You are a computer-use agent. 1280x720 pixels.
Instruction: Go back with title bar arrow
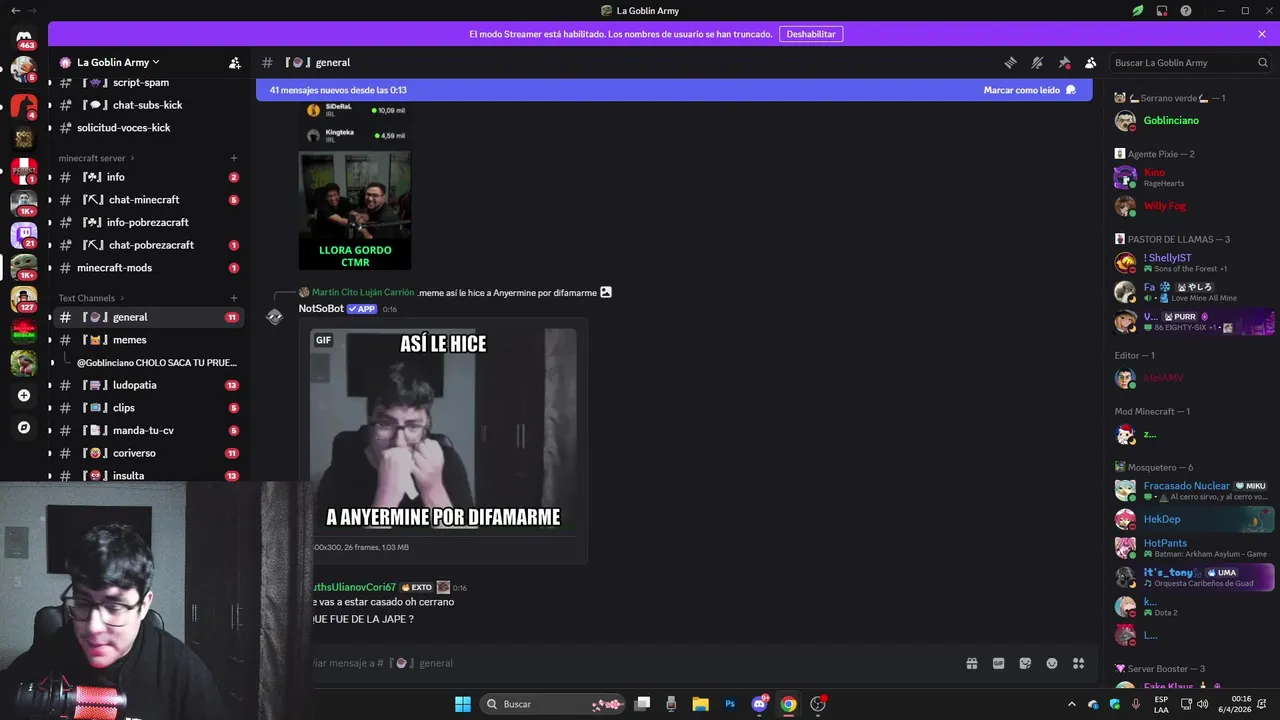[x=16, y=11]
